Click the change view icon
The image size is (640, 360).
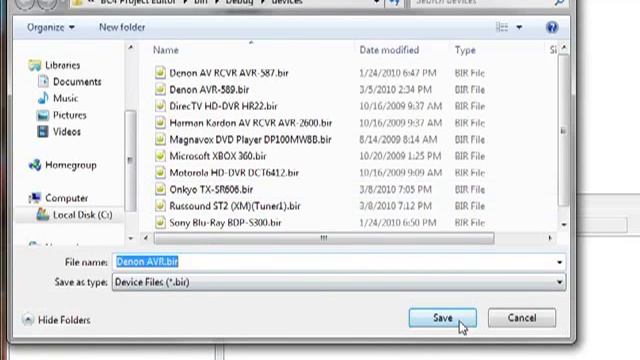point(502,27)
